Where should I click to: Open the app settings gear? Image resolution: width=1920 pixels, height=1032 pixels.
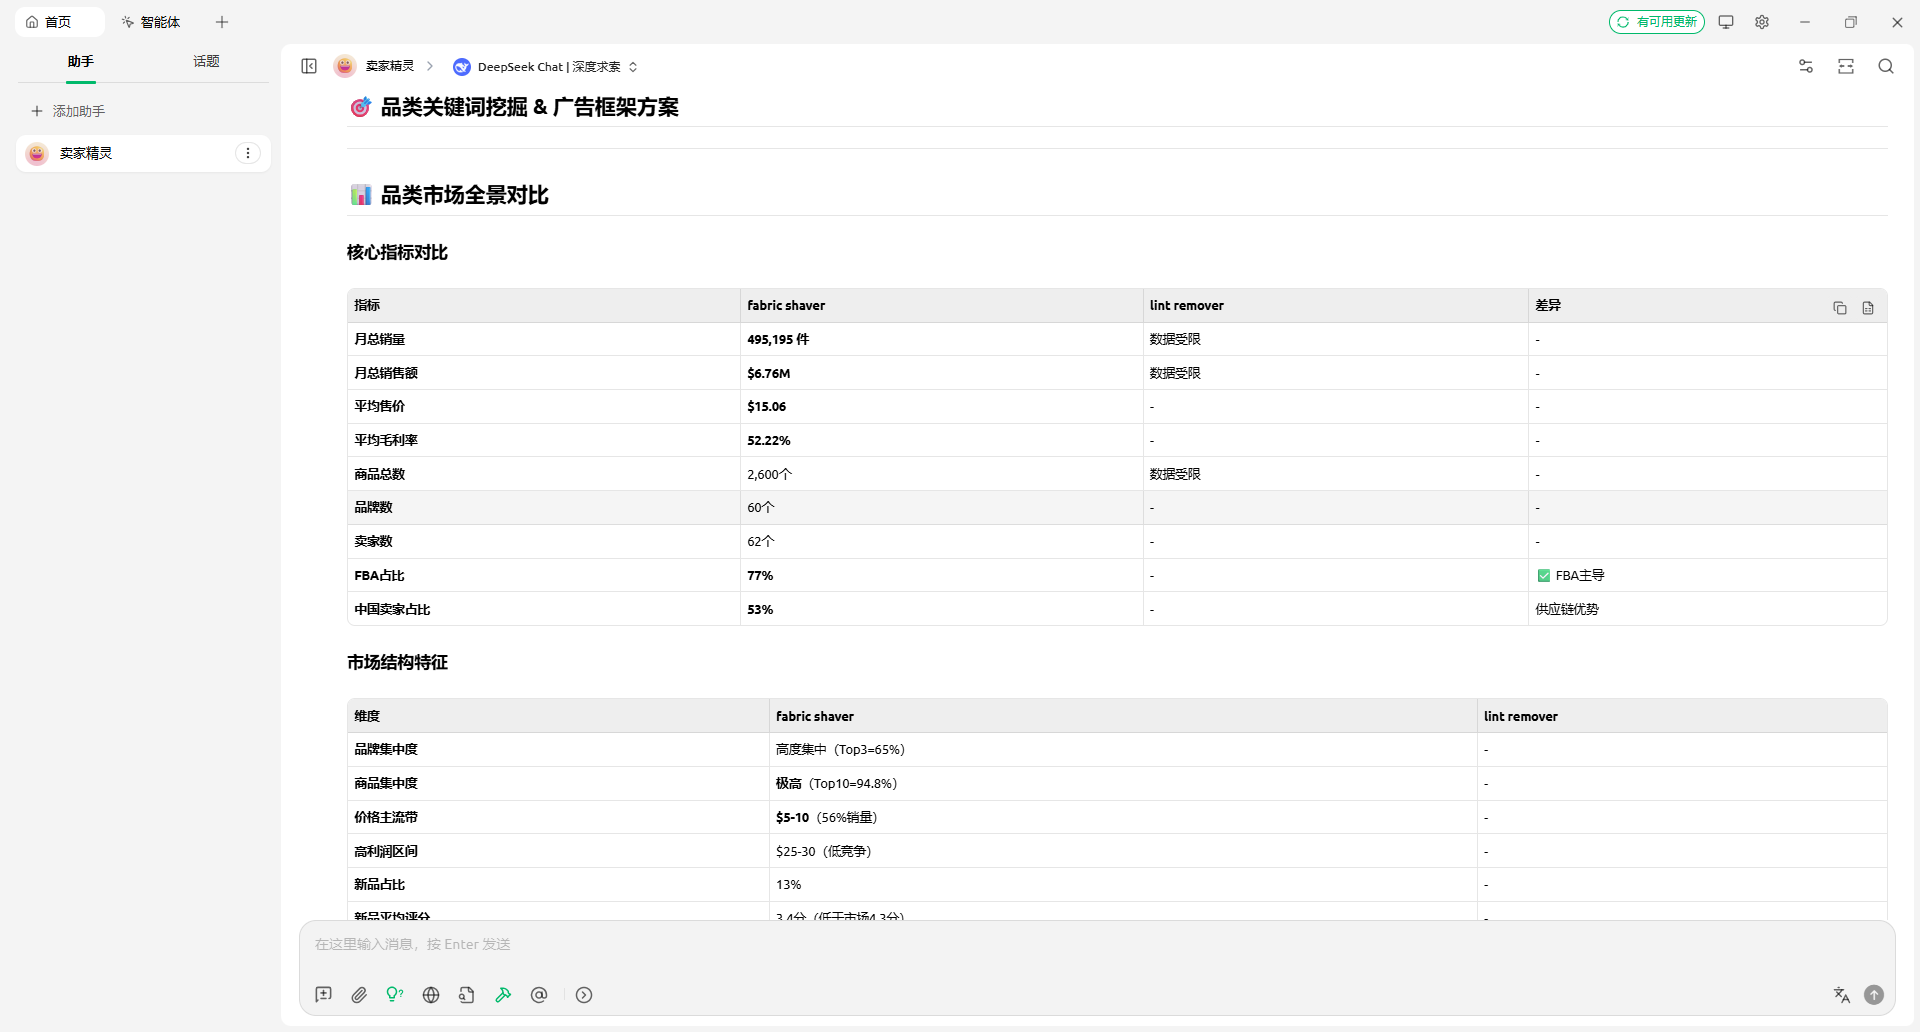coord(1762,22)
